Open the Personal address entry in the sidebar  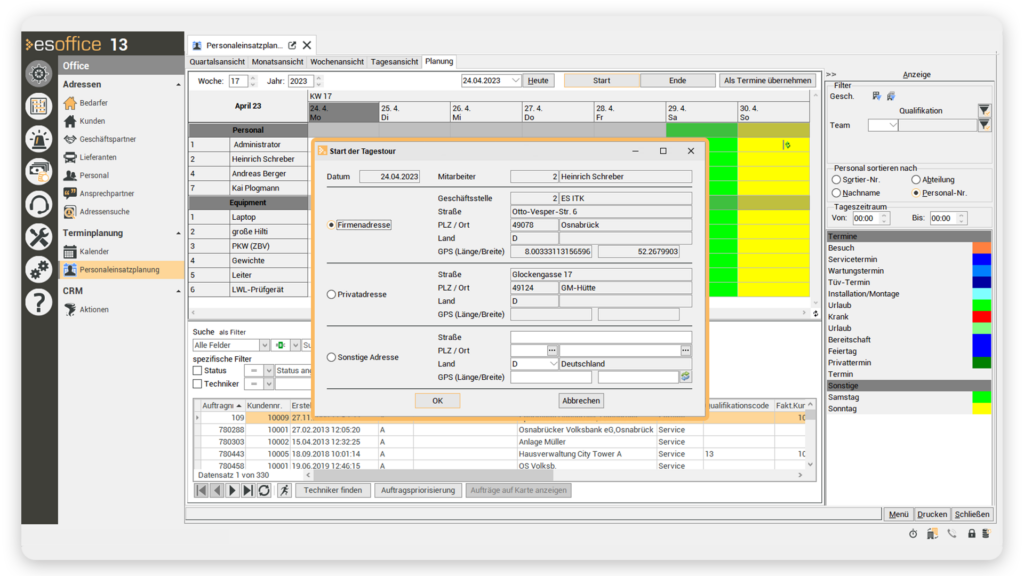(x=94, y=175)
